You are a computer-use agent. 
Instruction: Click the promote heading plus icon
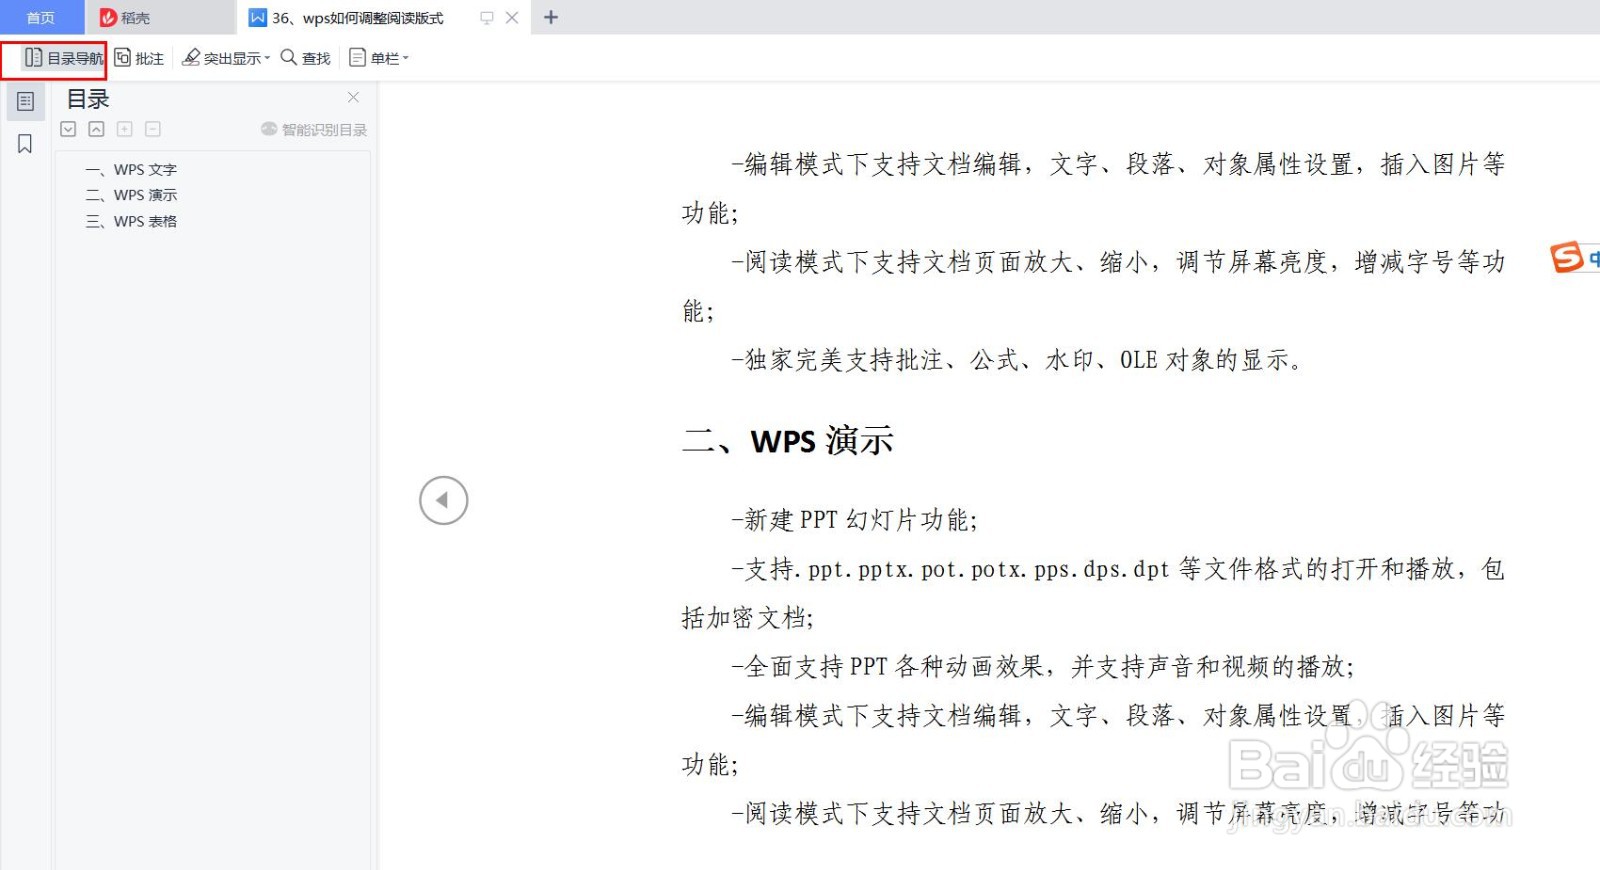coord(124,129)
